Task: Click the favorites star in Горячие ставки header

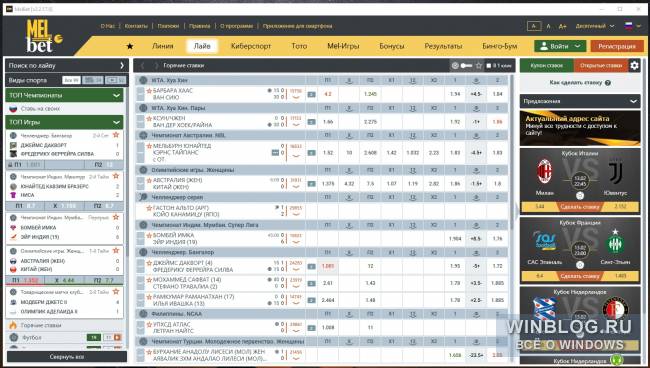Action: [x=479, y=65]
